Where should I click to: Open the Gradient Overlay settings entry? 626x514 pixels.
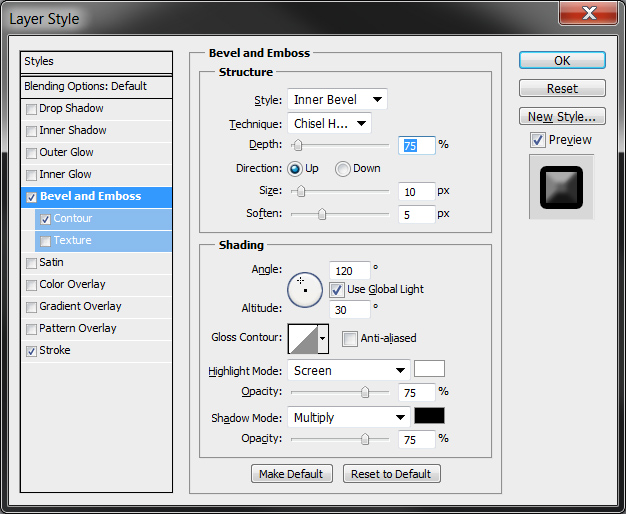80,306
